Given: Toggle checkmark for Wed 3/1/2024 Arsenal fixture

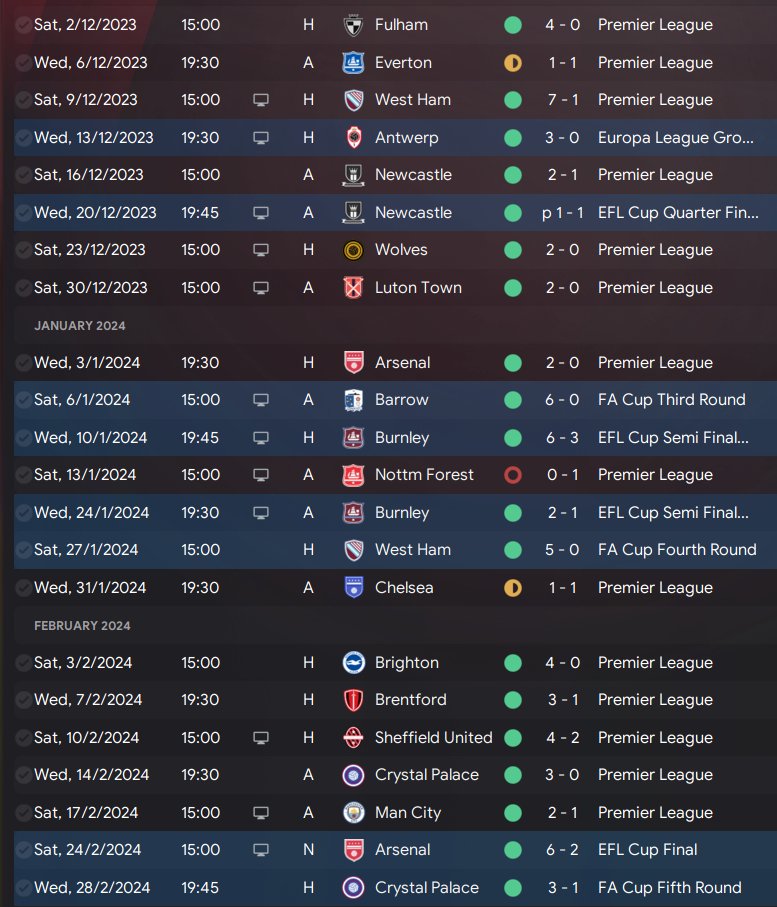Looking at the screenshot, I should tap(23, 363).
